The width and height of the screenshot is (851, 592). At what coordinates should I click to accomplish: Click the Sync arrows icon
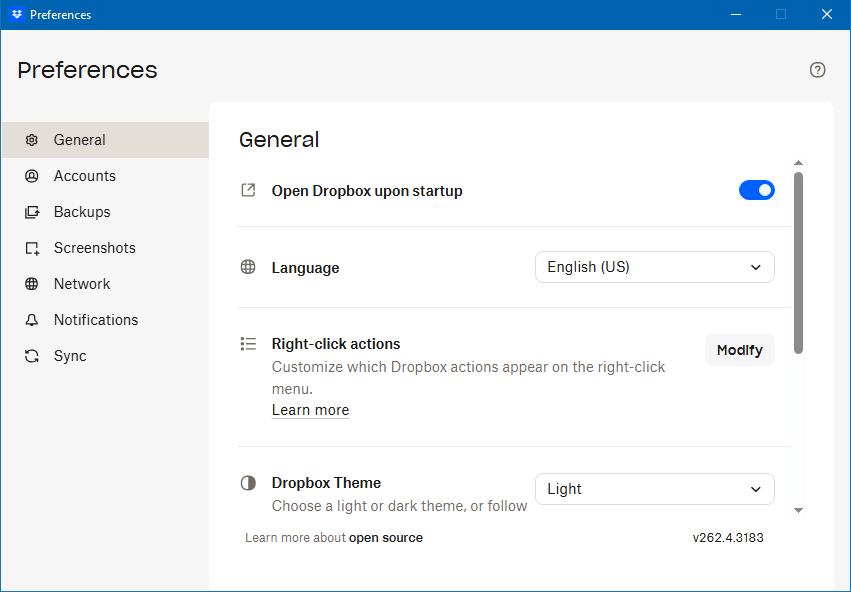click(31, 356)
